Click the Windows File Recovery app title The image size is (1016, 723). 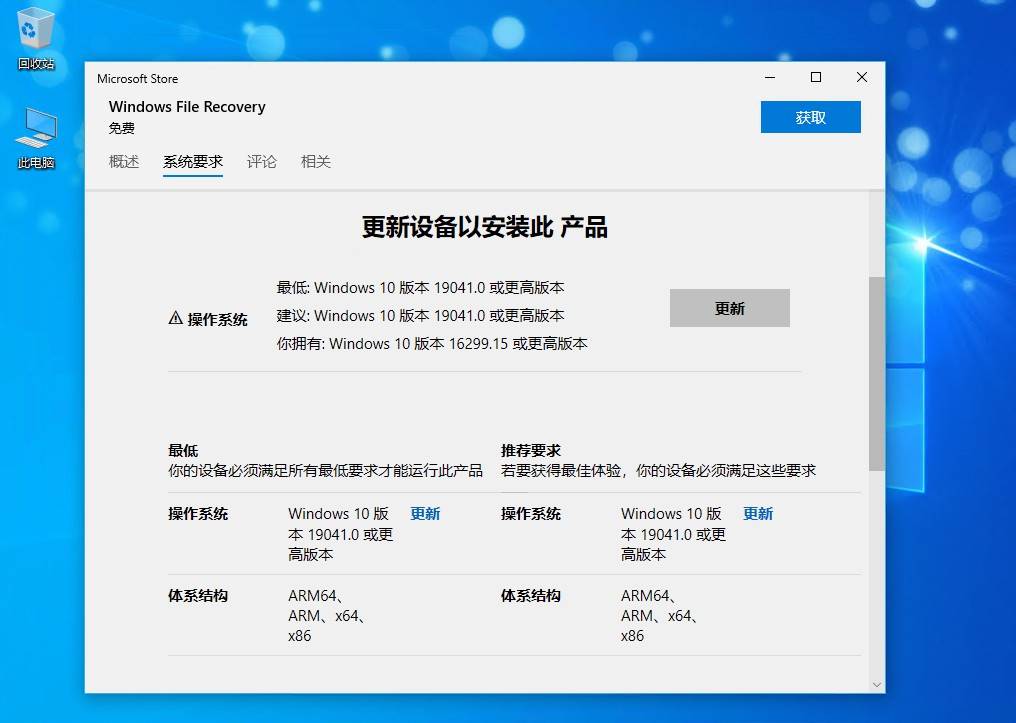point(187,107)
